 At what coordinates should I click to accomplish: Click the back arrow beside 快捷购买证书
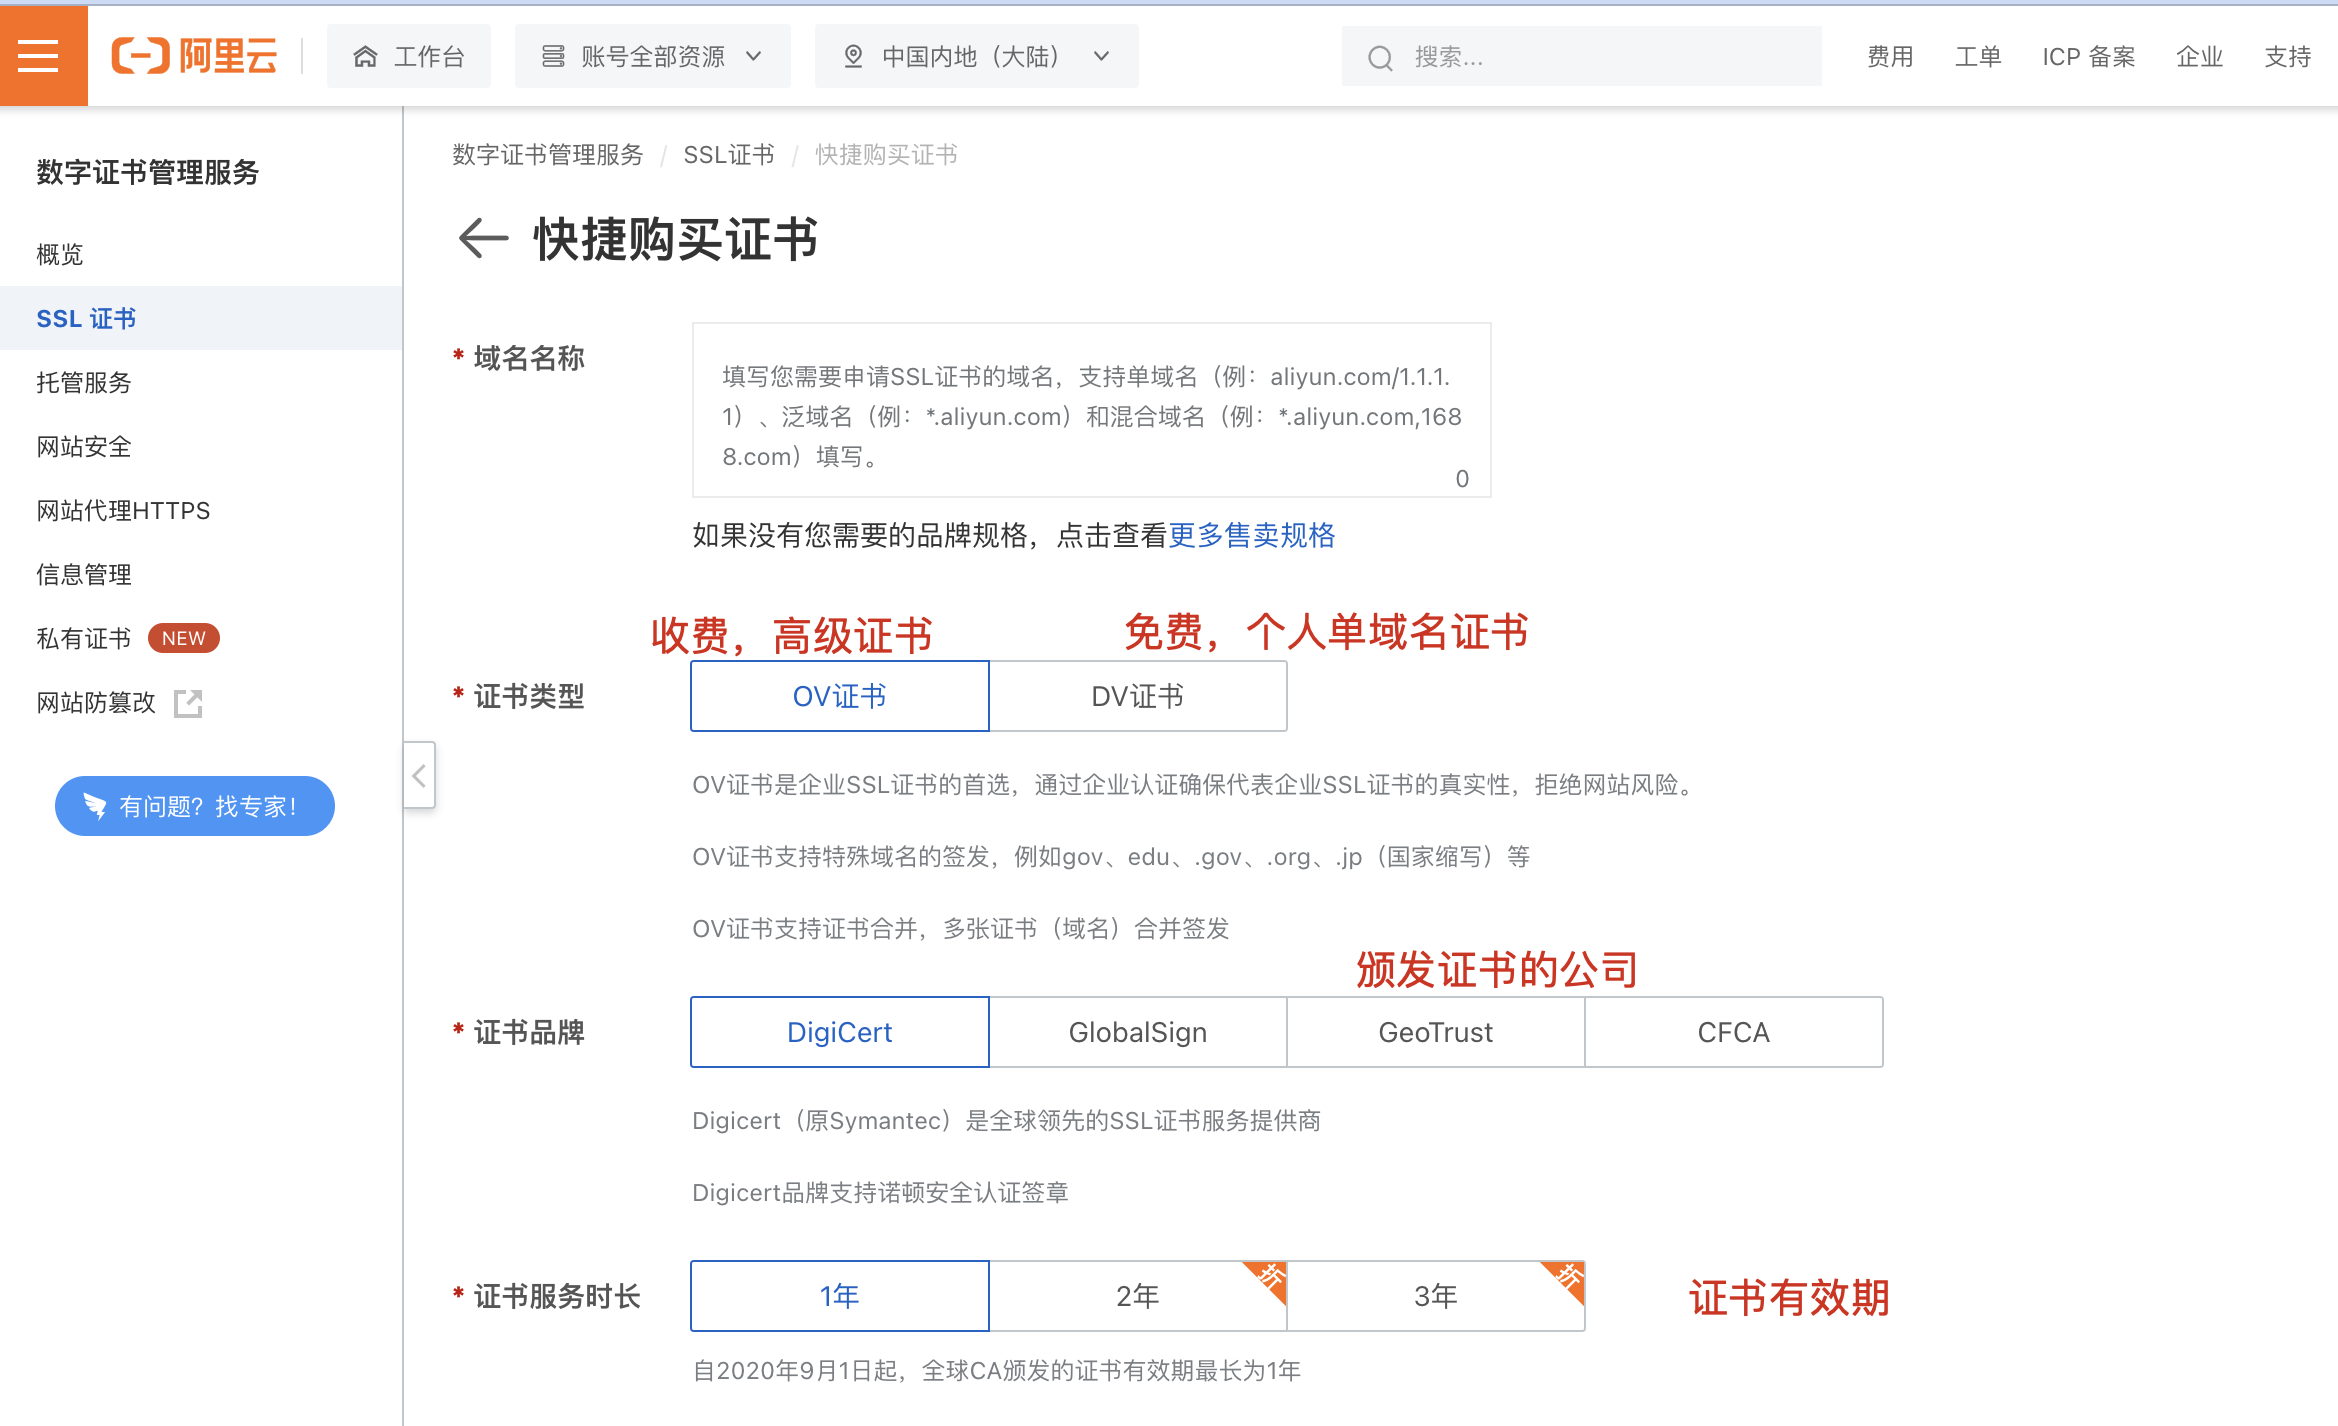483,238
